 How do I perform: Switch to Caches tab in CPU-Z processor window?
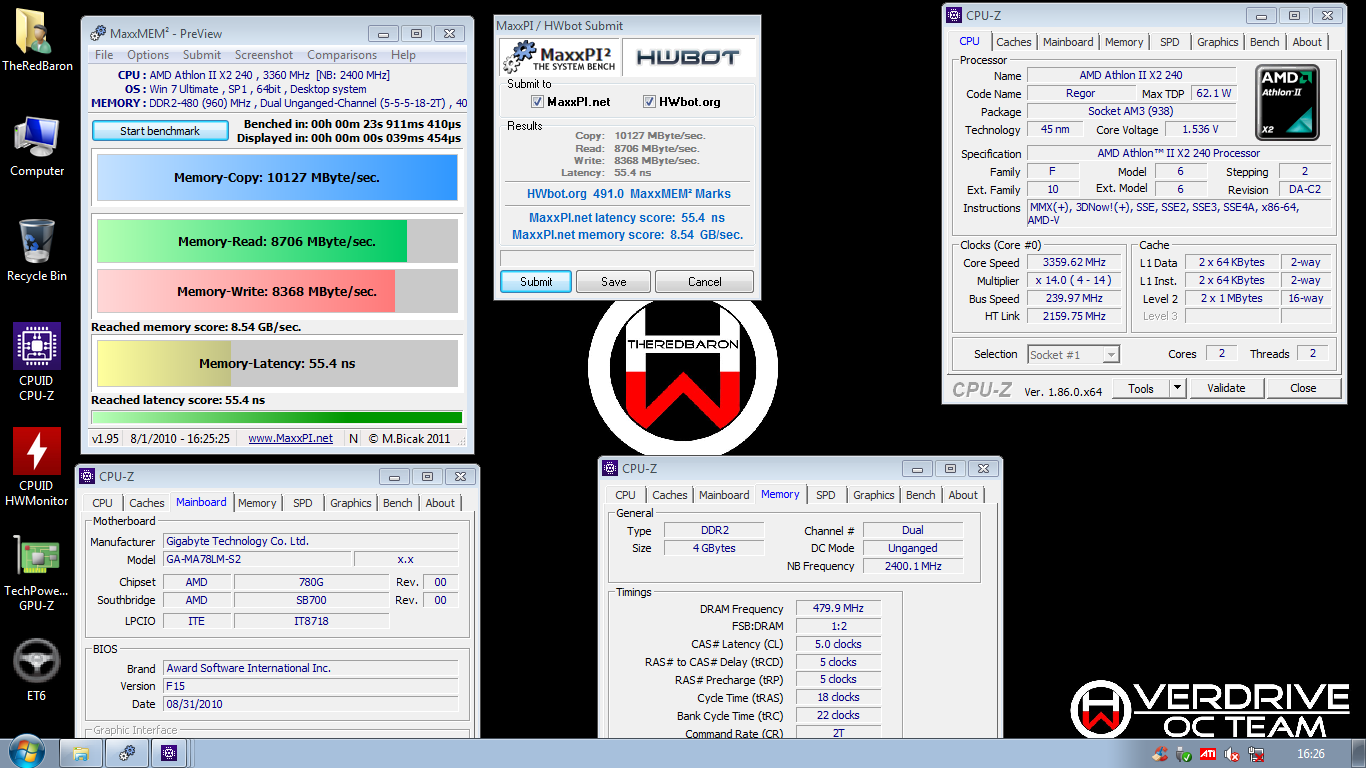point(1013,42)
